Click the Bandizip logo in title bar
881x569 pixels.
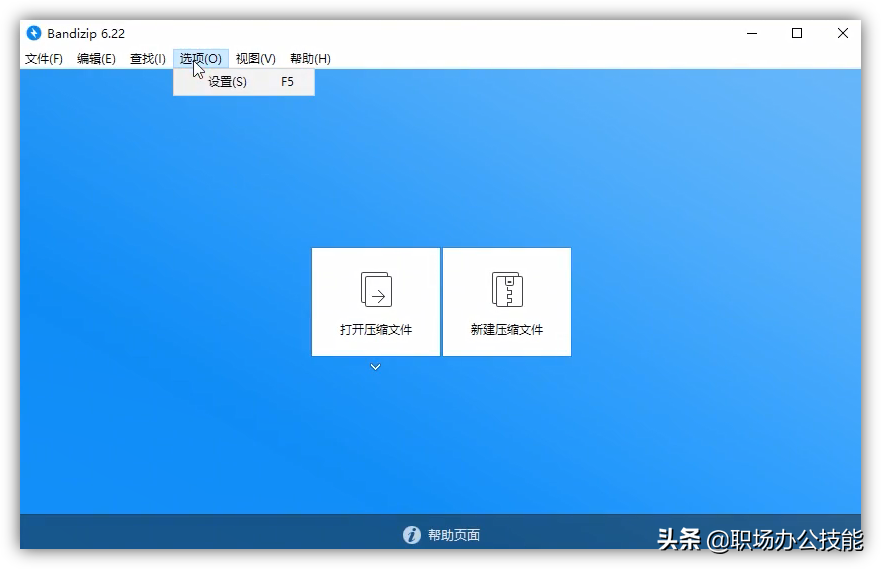34,33
